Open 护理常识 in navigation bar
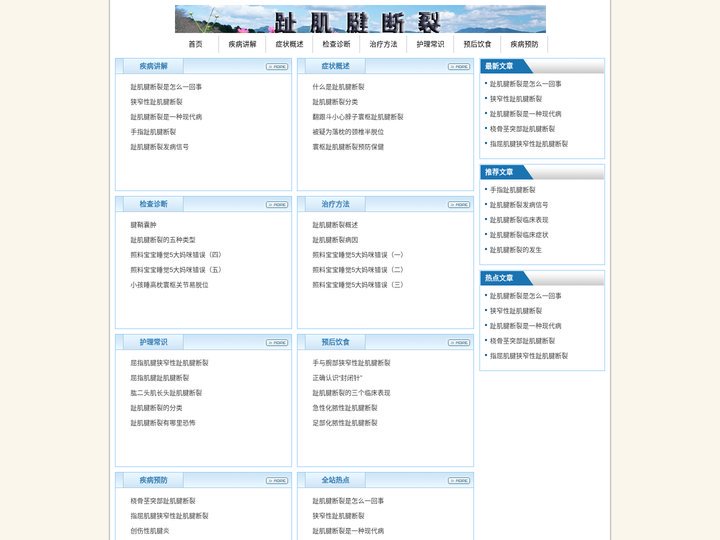This screenshot has width=720, height=540. click(430, 44)
